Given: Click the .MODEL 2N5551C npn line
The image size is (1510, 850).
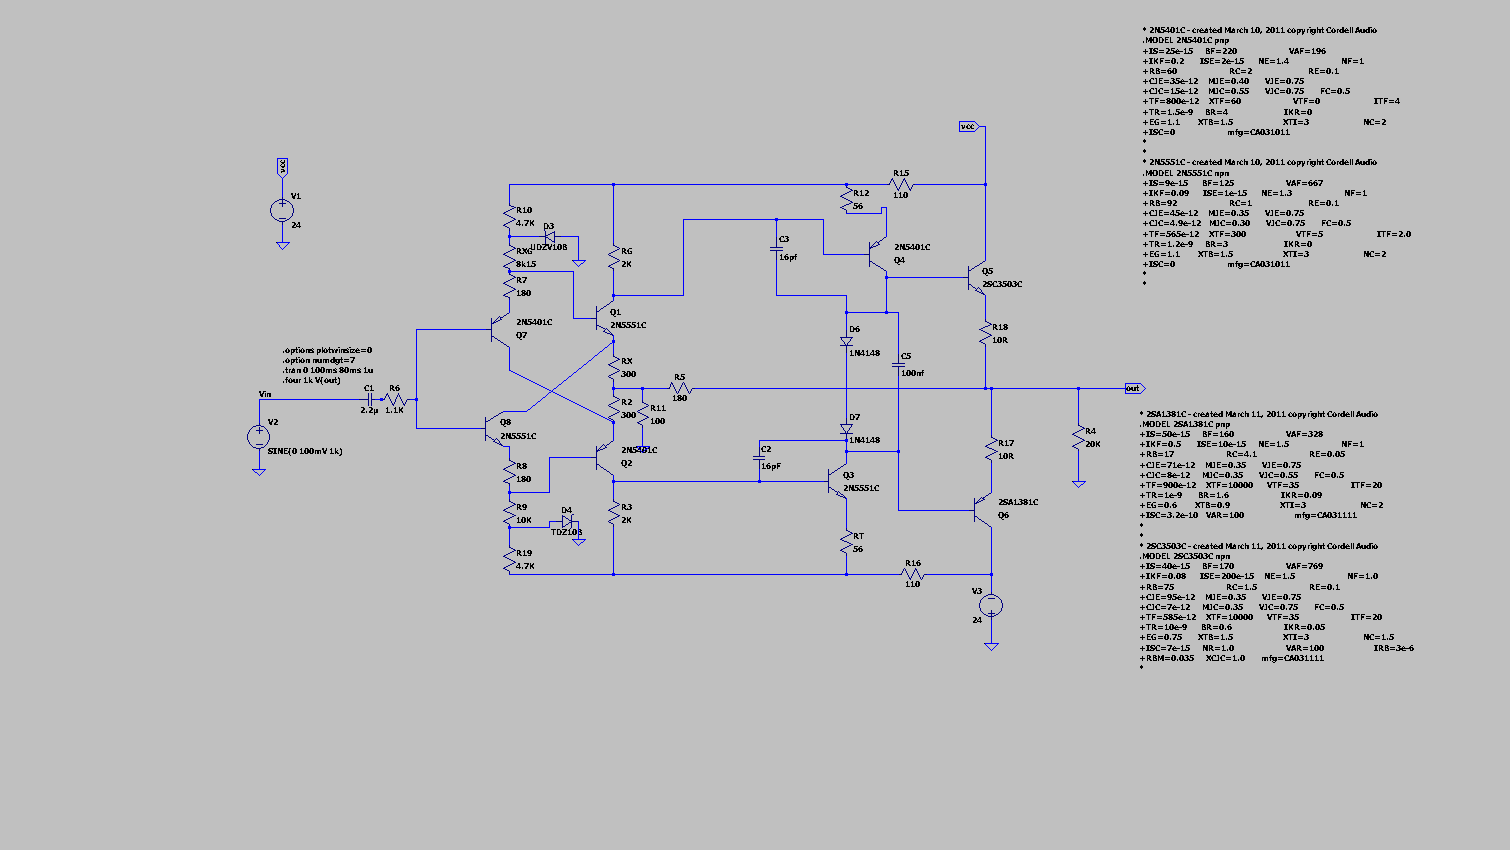Looking at the screenshot, I should point(1187,173).
